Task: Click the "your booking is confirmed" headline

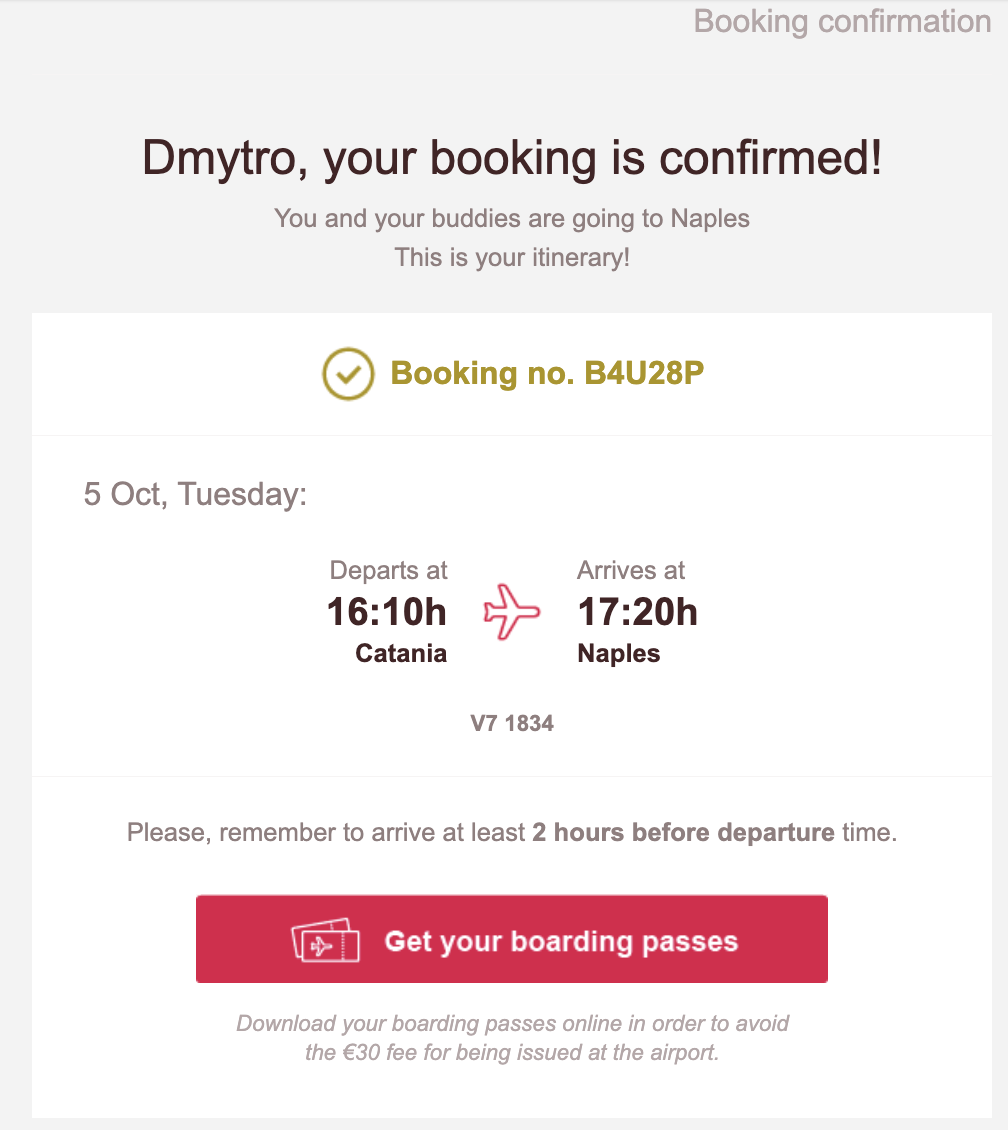Action: point(512,159)
